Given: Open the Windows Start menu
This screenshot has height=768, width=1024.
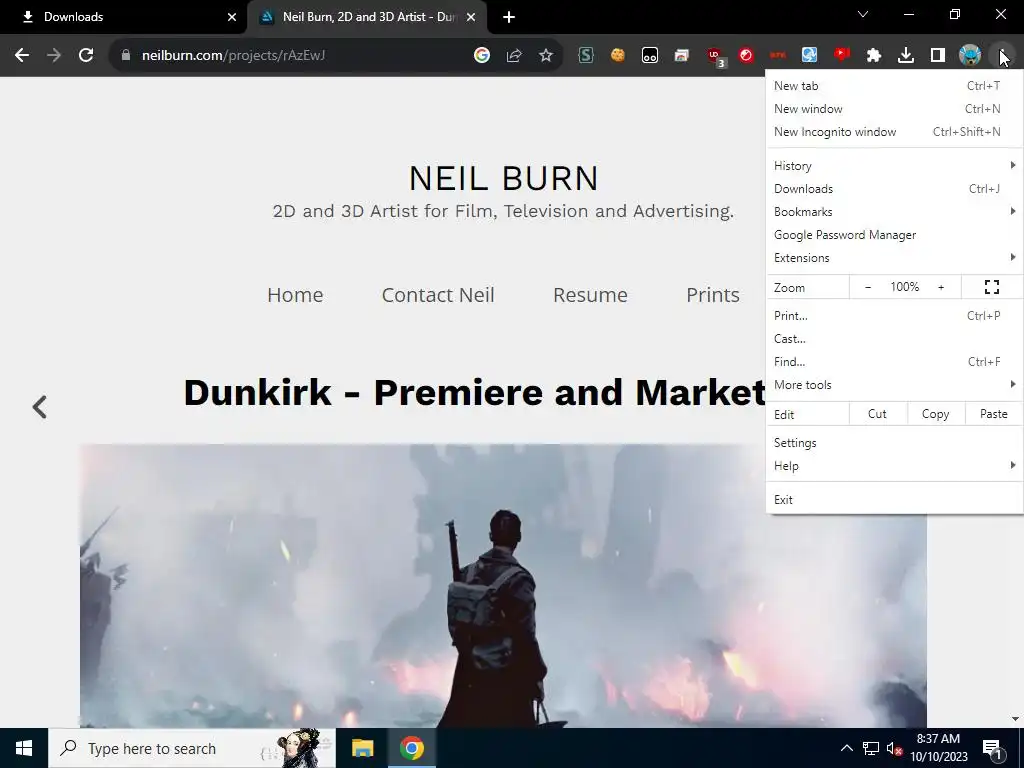Looking at the screenshot, I should tap(24, 748).
